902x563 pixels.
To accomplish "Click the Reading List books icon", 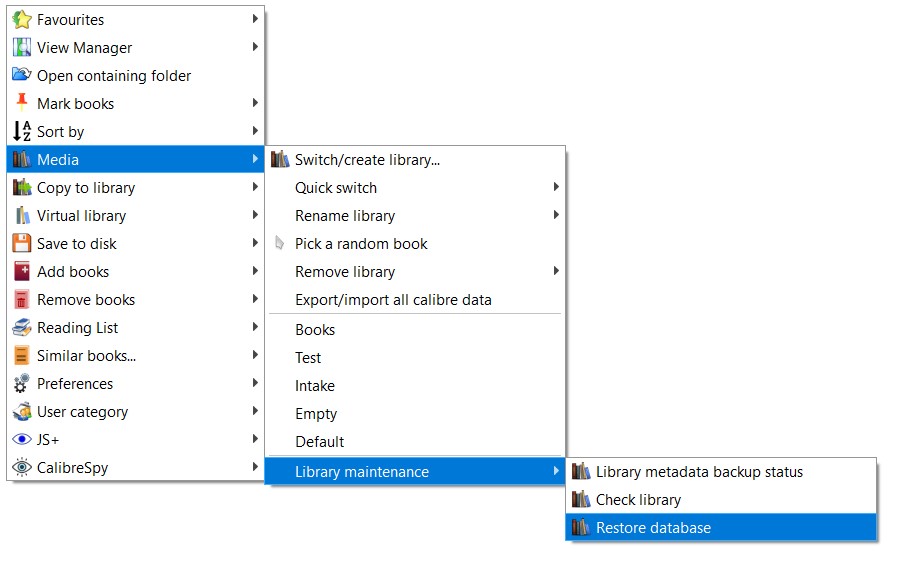I will pos(22,327).
